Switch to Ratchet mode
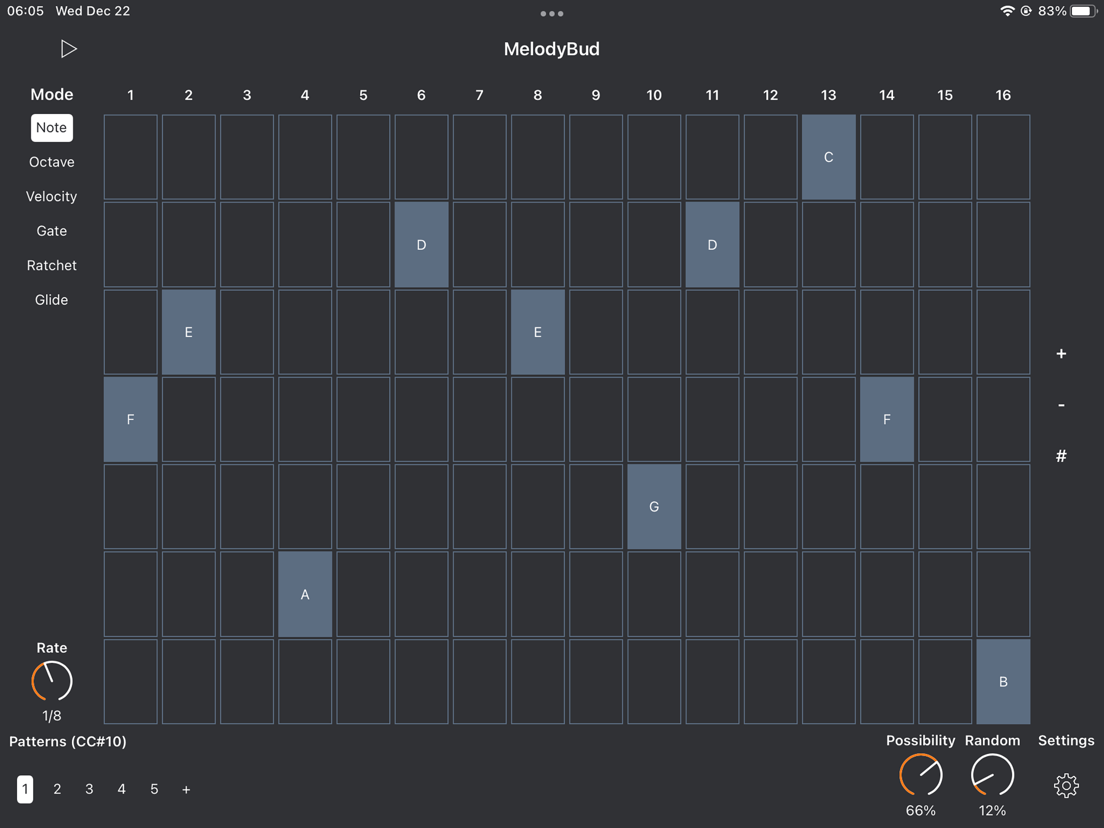 click(x=51, y=265)
